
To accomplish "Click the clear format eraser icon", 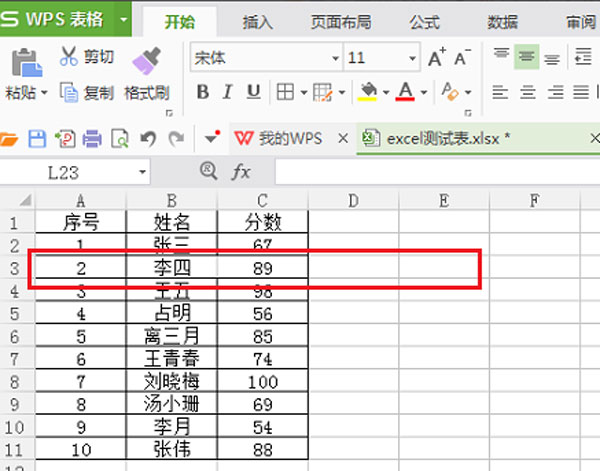I will 450,92.
